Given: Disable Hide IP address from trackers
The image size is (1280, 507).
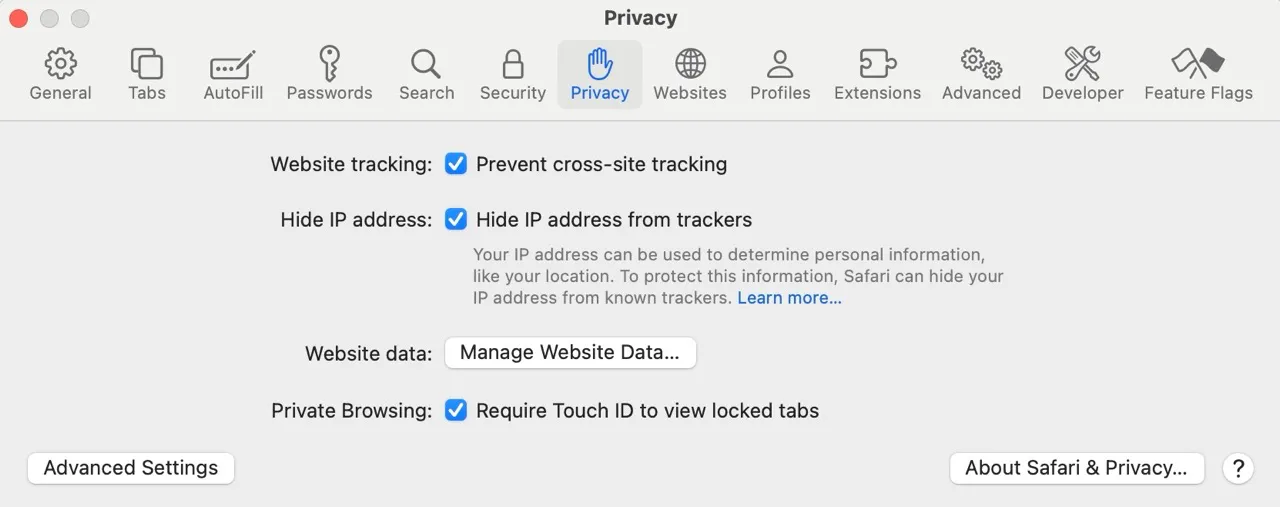Looking at the screenshot, I should (456, 219).
